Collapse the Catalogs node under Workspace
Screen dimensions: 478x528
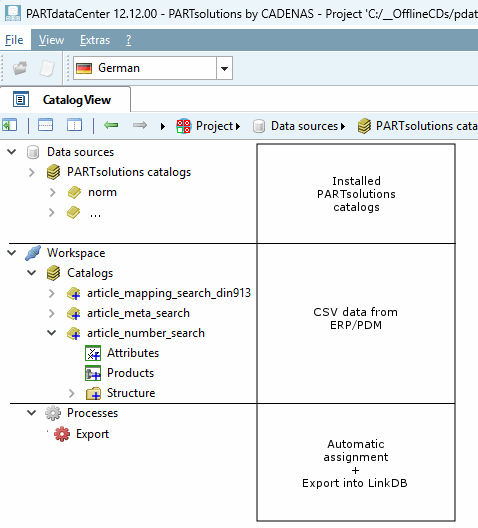click(x=32, y=272)
